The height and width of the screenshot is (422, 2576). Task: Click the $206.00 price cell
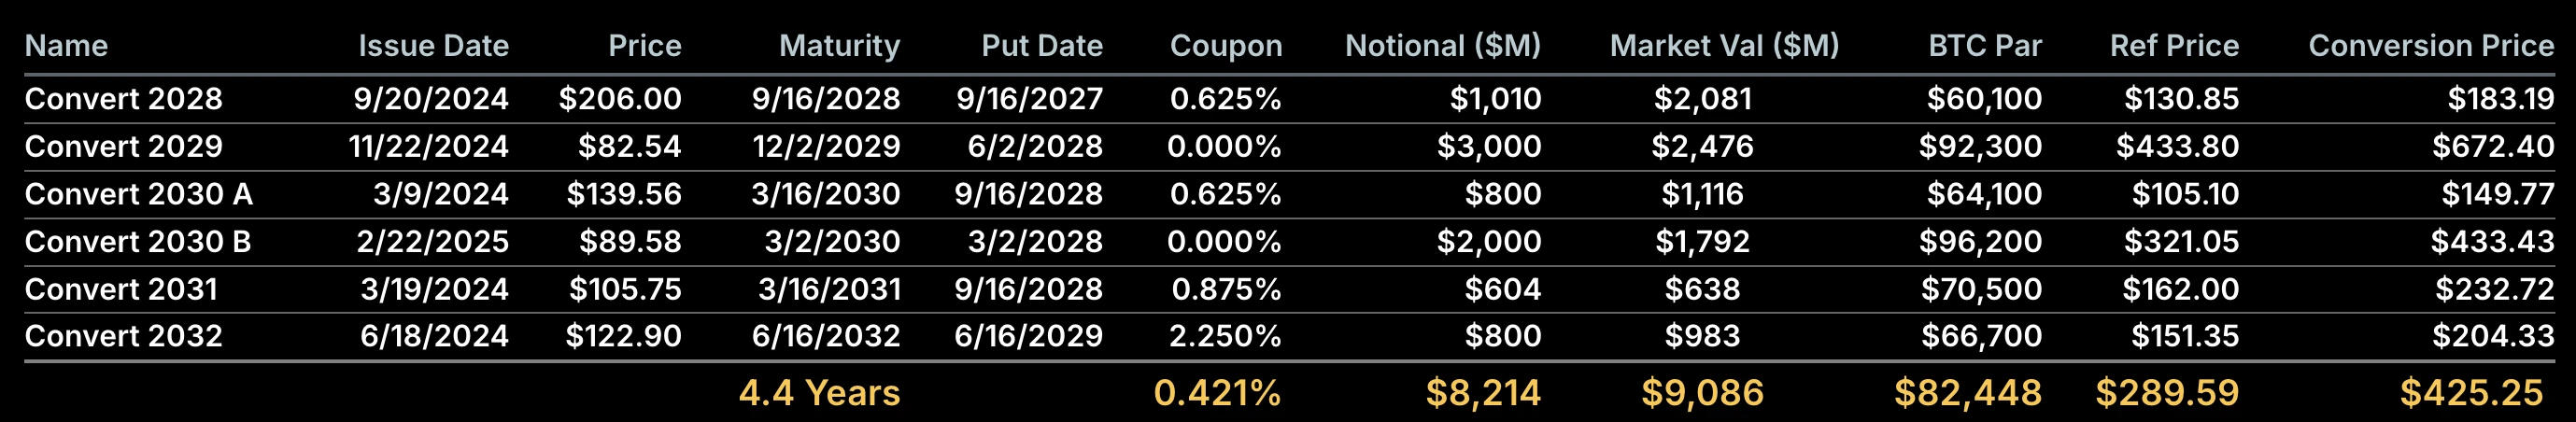[x=620, y=99]
